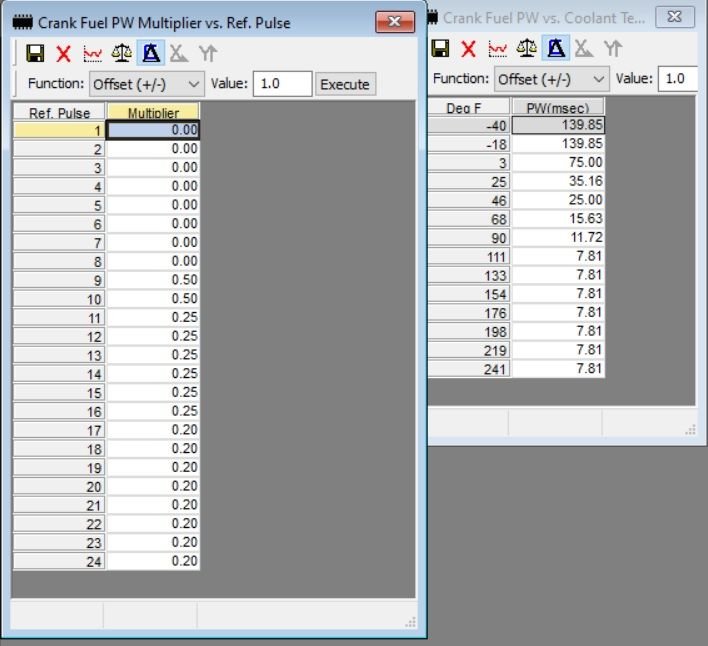
Task: Click the Execute button
Action: [x=345, y=84]
